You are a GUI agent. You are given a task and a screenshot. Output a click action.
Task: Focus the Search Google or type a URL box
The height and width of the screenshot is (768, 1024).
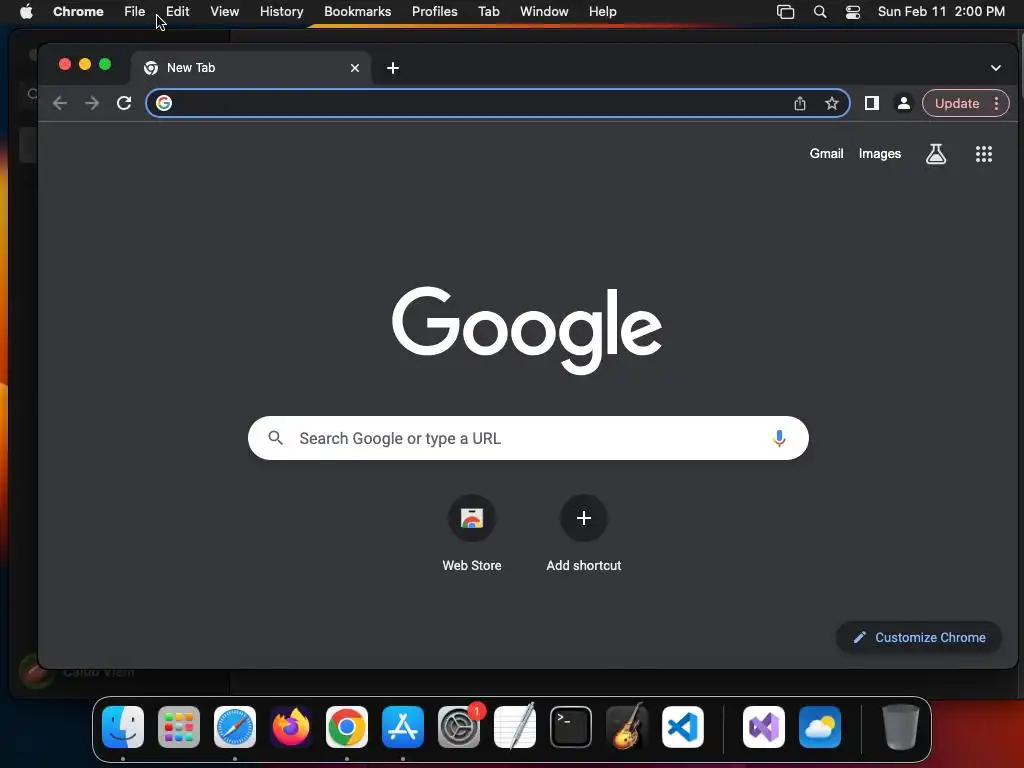click(x=528, y=438)
